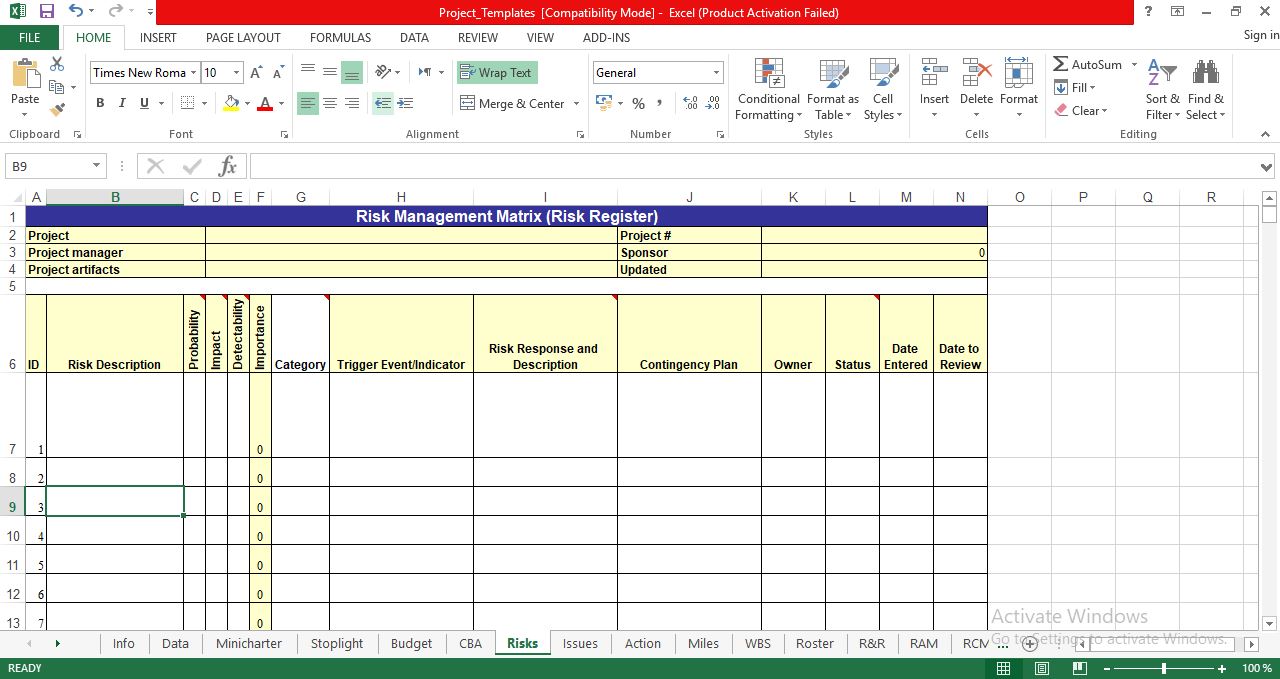
Task: Click the Format Painter icon
Action: 58,109
